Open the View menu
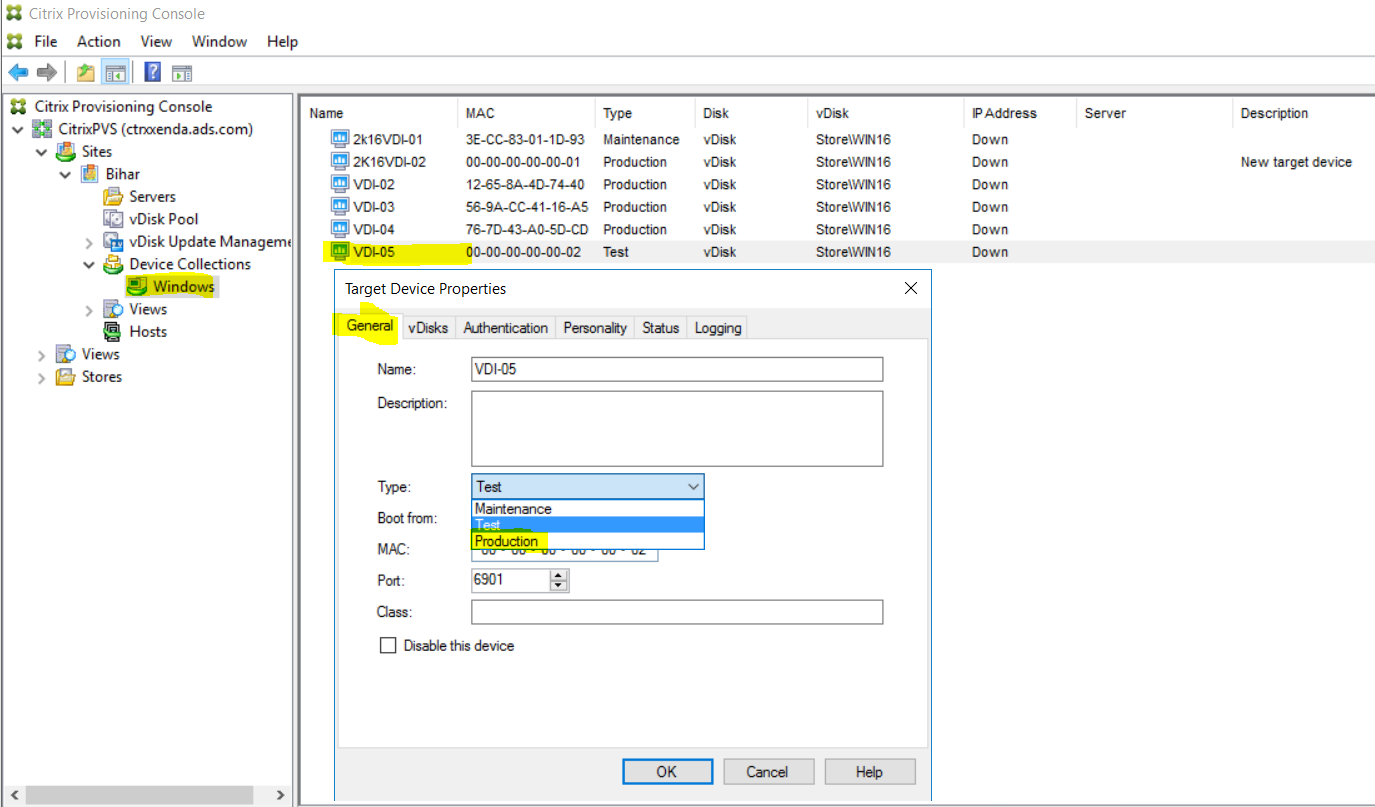Screen dimensions: 1375x807 click(156, 41)
